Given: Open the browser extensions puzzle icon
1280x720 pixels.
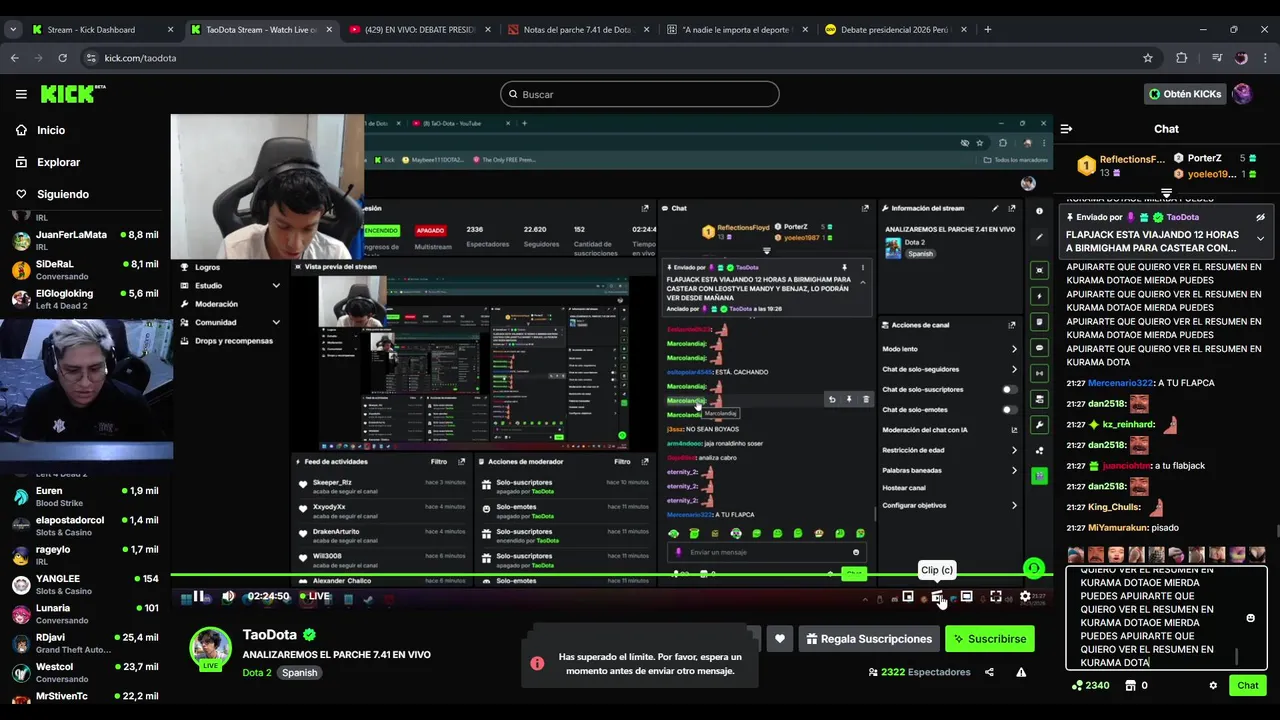Looking at the screenshot, I should 1181,58.
